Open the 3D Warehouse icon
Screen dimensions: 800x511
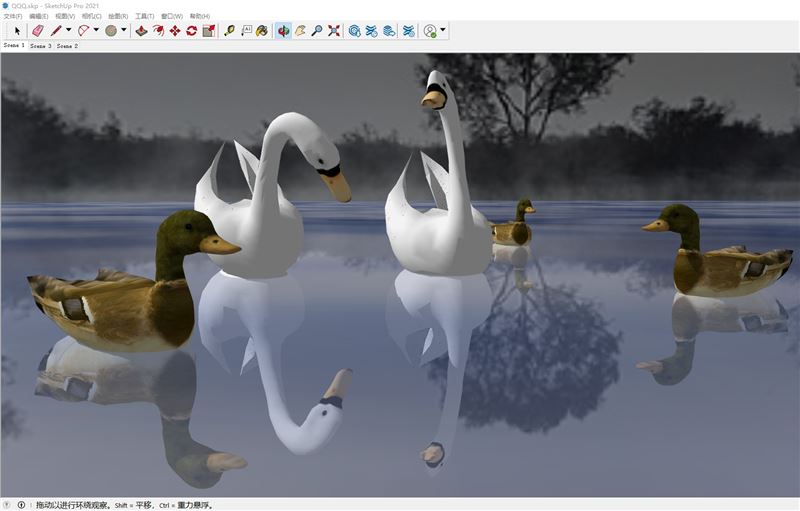coord(354,31)
